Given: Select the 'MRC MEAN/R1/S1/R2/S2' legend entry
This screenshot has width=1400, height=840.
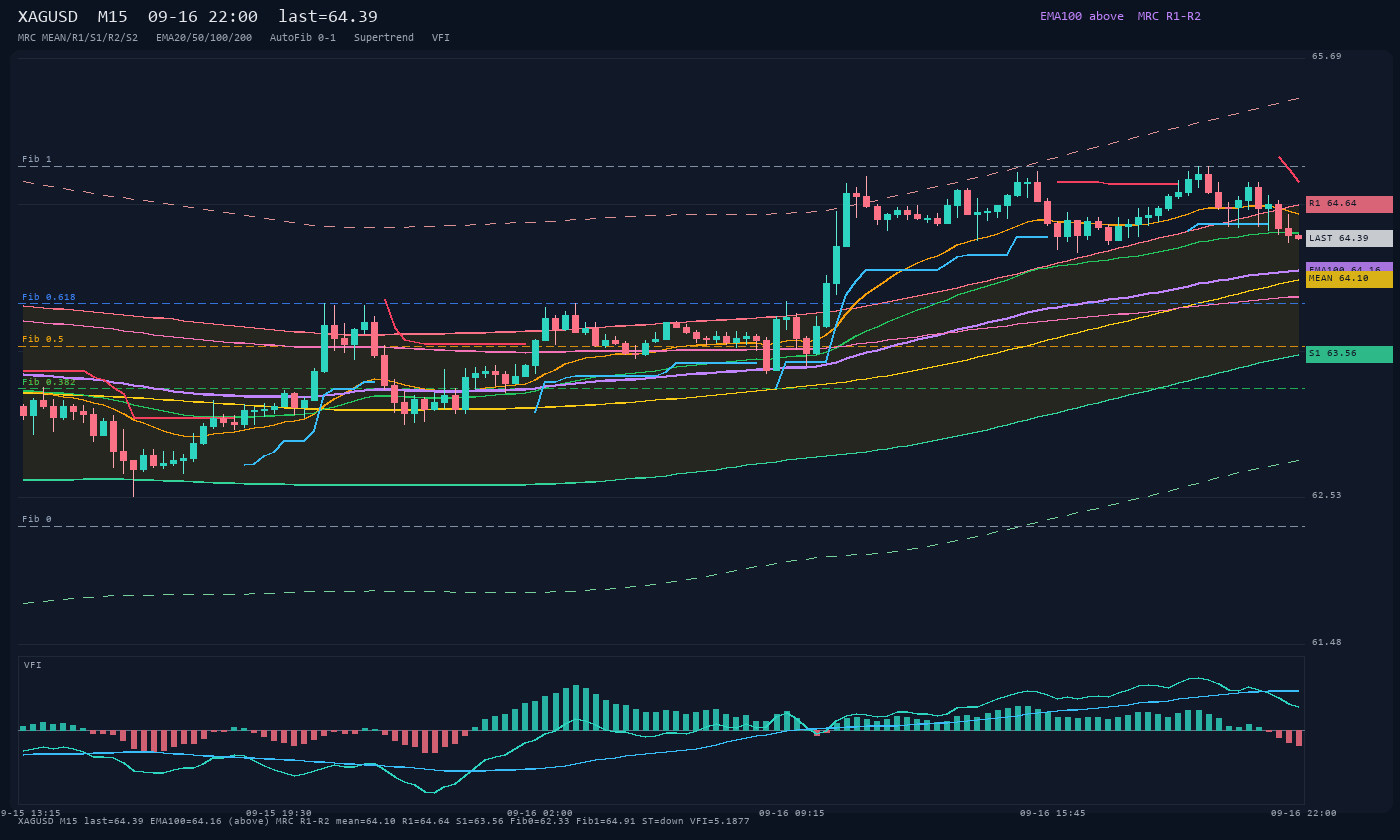Looking at the screenshot, I should [x=78, y=38].
